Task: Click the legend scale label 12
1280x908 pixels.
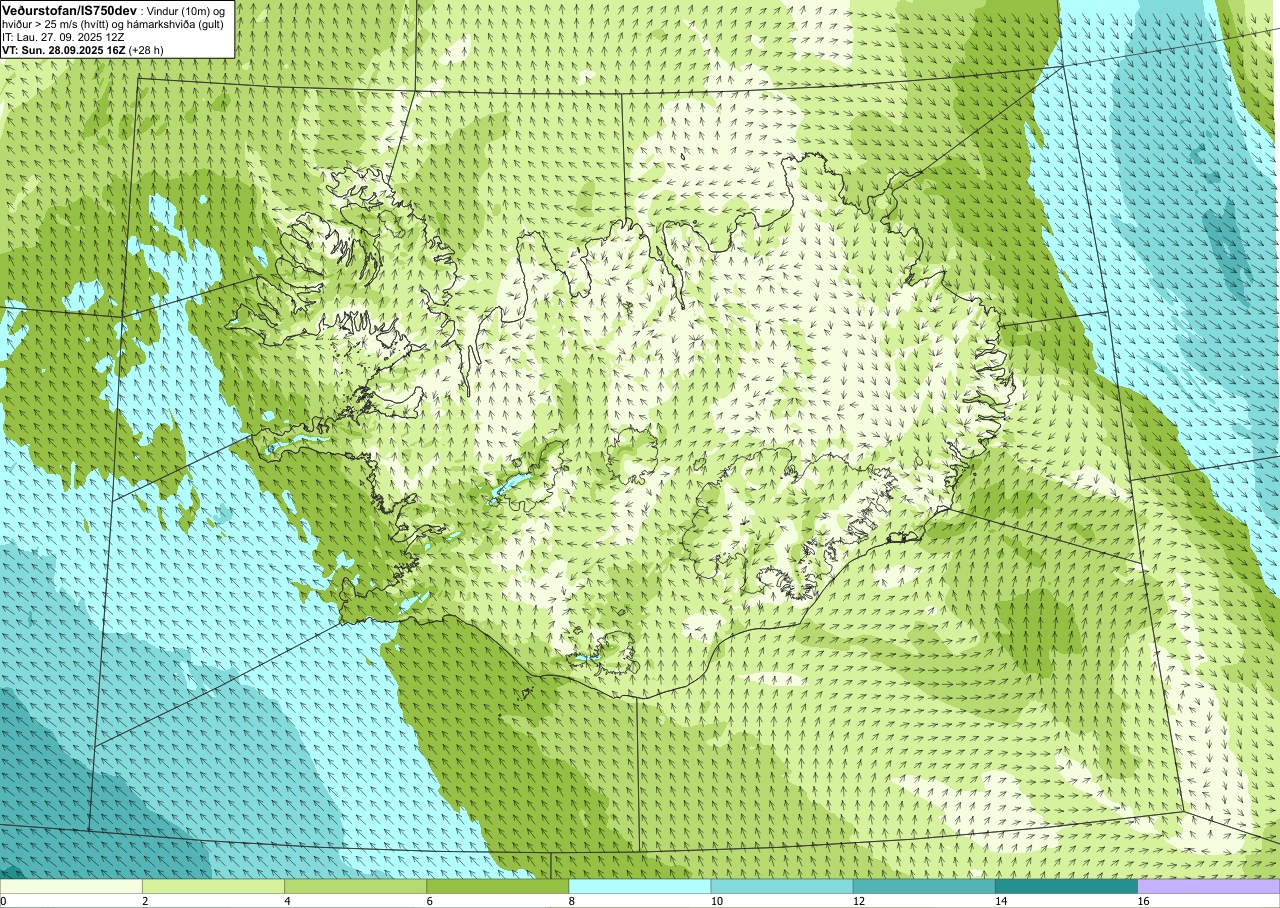Action: pyautogui.click(x=859, y=901)
